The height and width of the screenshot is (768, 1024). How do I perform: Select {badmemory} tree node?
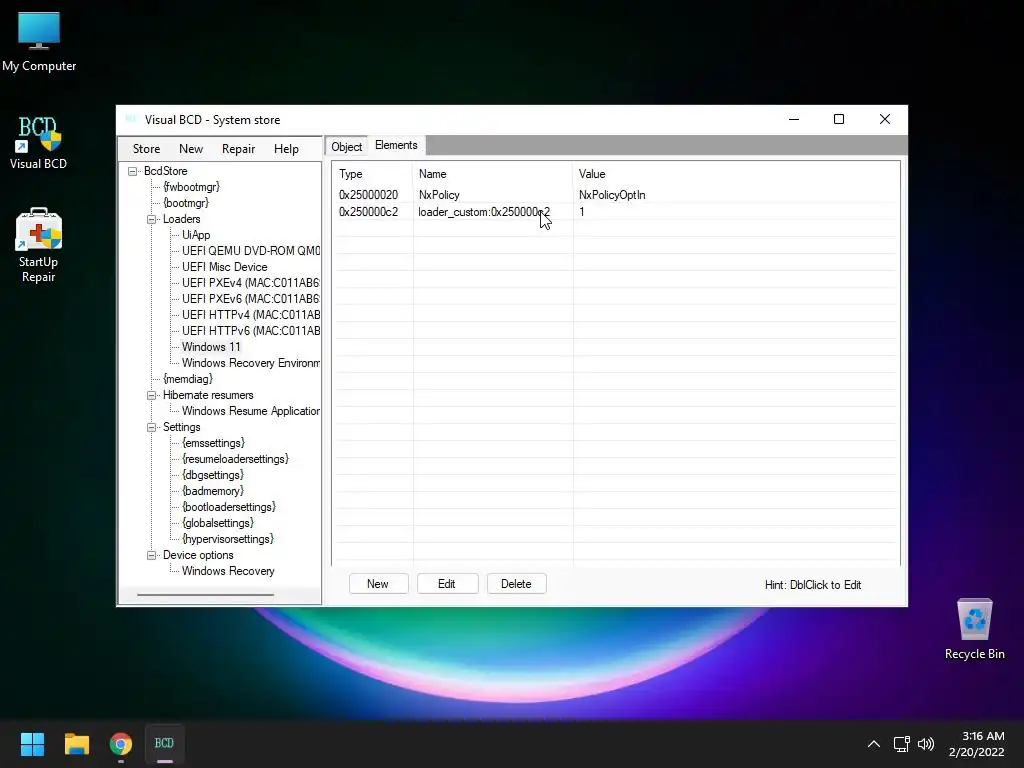(x=212, y=491)
